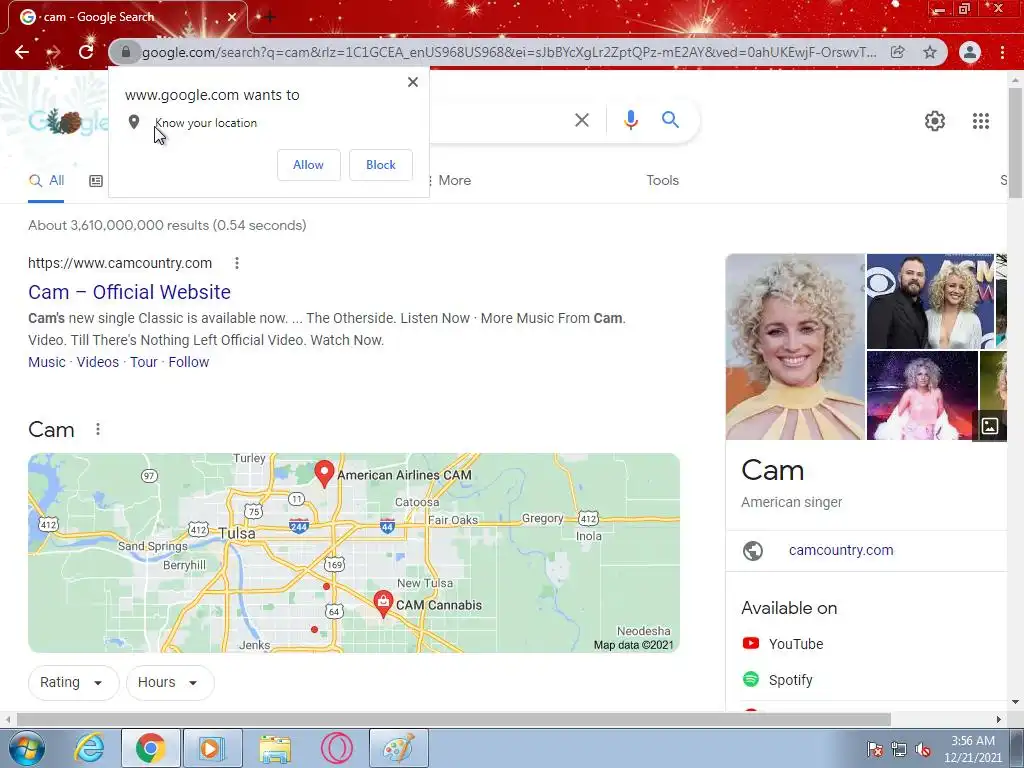Launch Opera from the taskbar

(x=337, y=748)
